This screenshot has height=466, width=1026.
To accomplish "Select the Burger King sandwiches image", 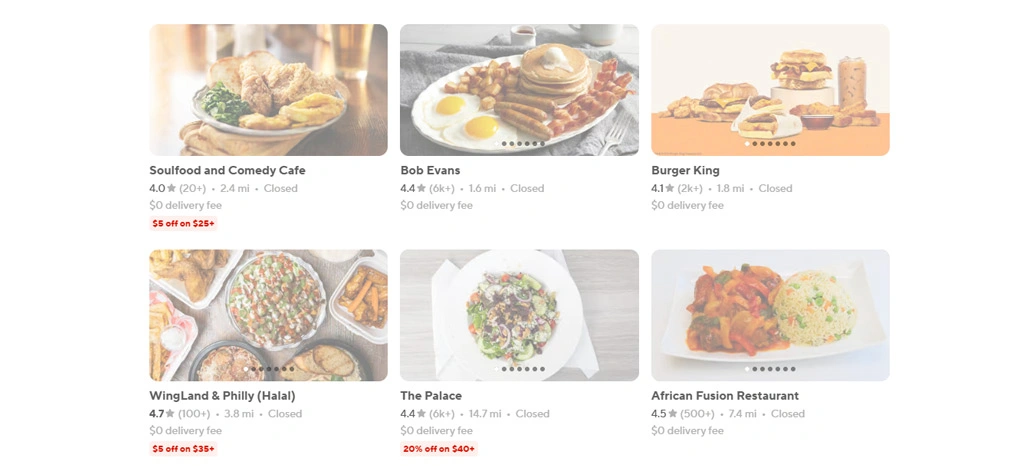I will [770, 90].
